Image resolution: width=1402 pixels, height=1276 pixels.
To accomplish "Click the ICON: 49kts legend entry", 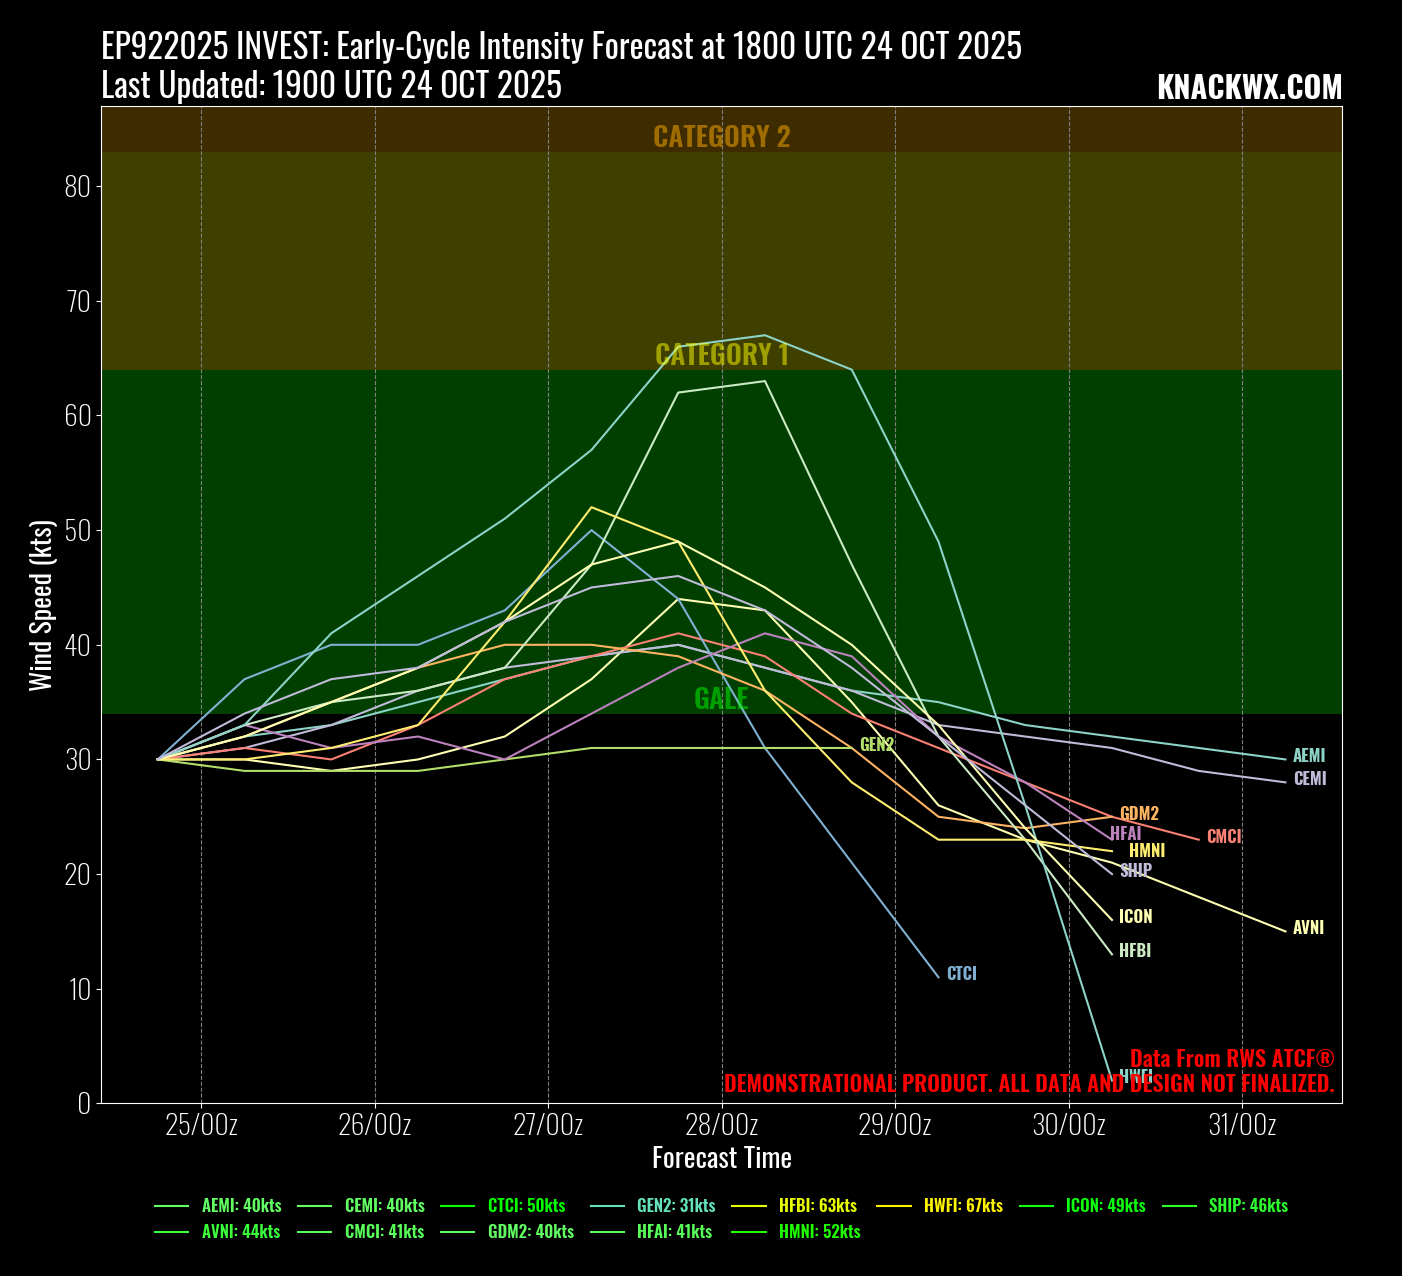I will tap(1105, 1206).
